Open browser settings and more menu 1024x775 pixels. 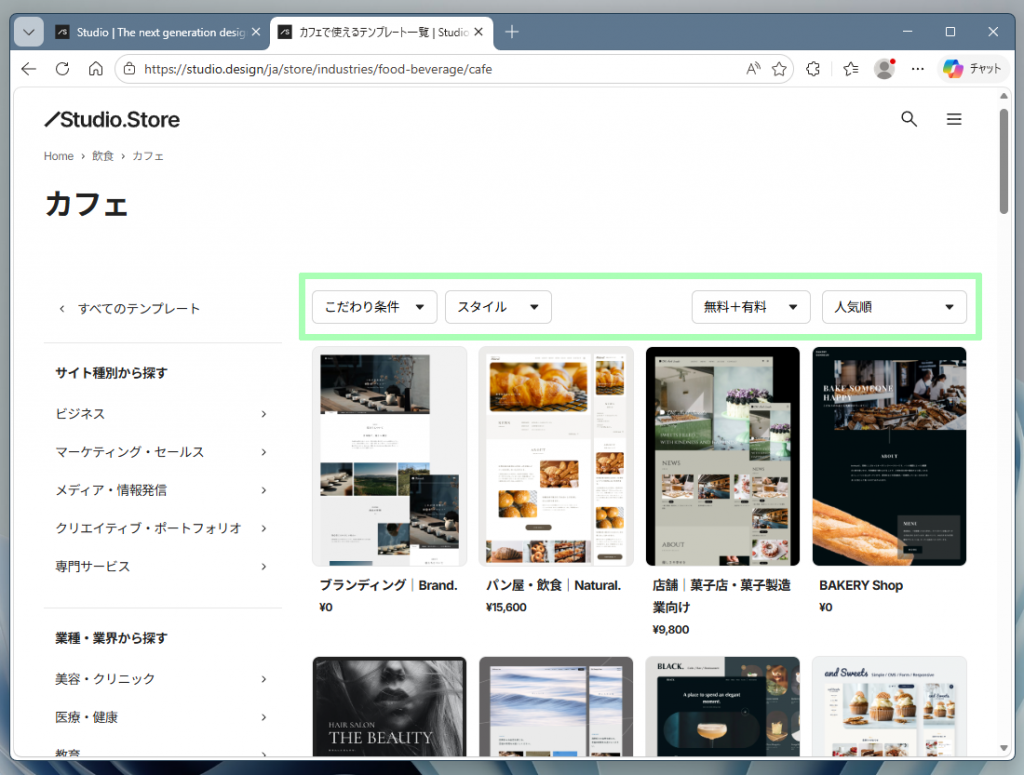coord(918,69)
